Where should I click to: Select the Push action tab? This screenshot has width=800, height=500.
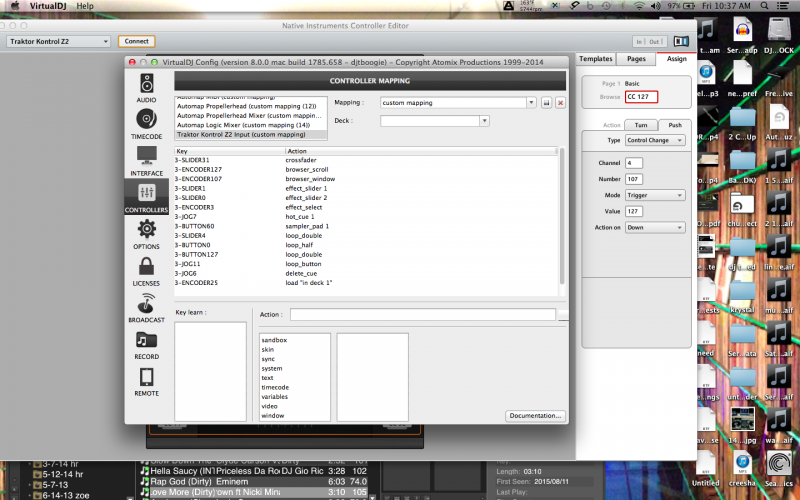(x=674, y=125)
